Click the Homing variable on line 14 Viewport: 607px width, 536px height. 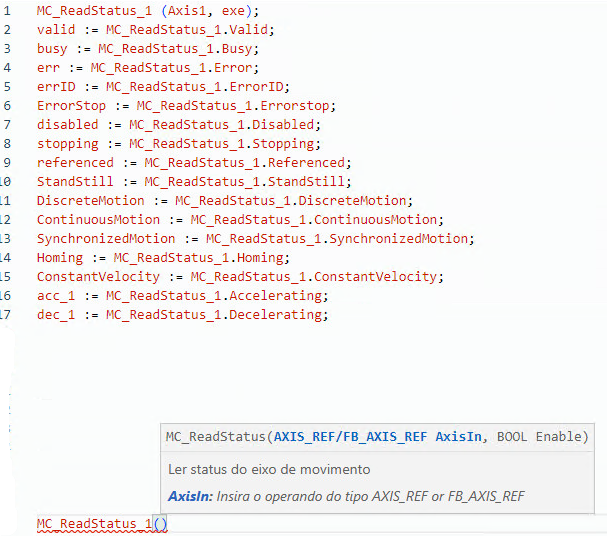coord(59,258)
